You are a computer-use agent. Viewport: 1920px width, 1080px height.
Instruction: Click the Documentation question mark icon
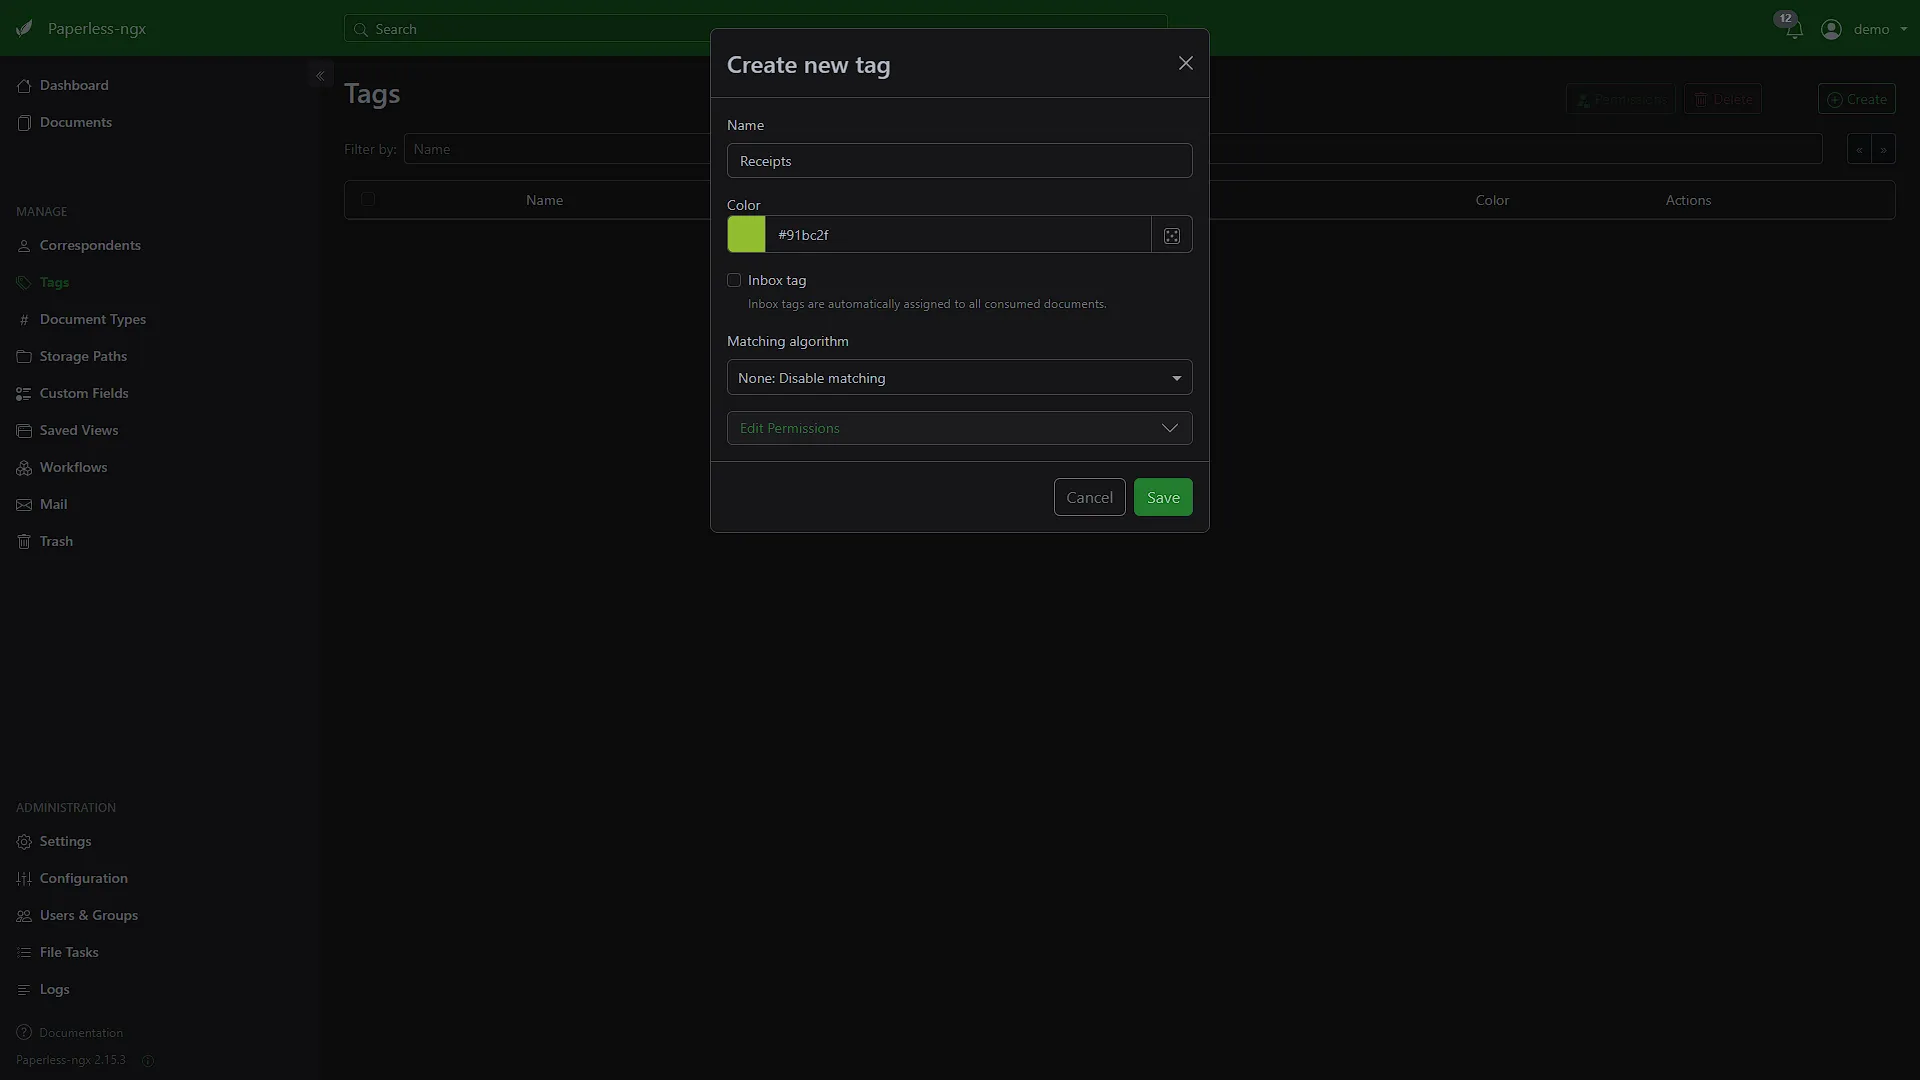(24, 1032)
